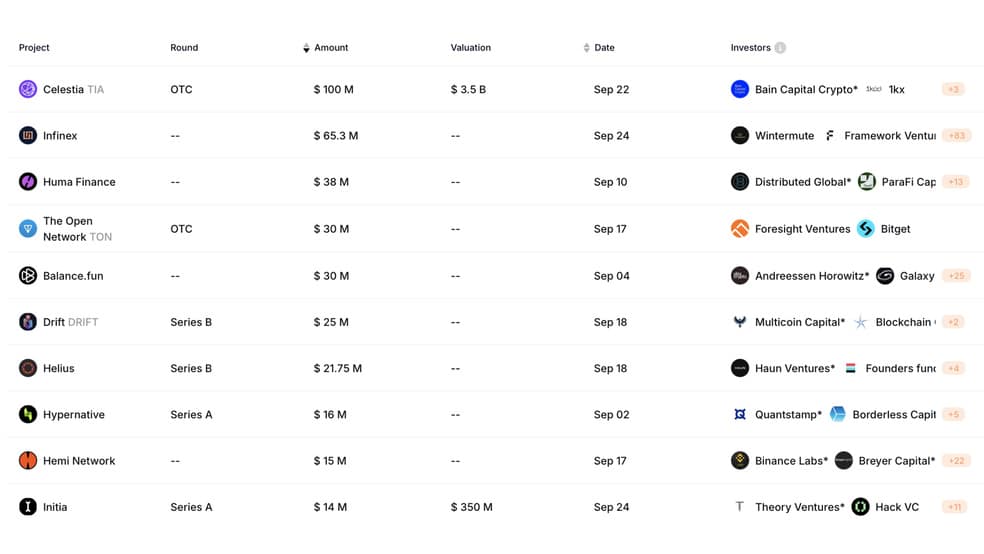Sort table by Date column arrow
The image size is (984, 554).
coord(586,48)
